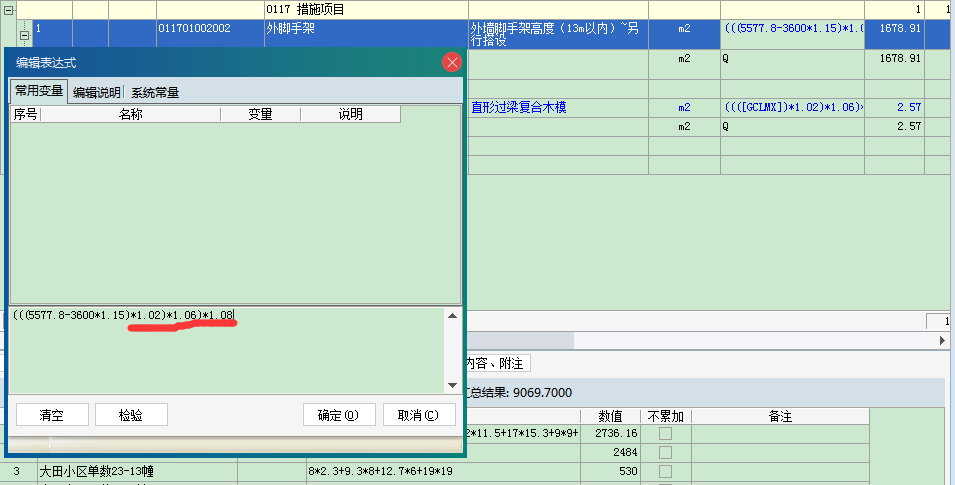Screen dimensions: 955x485
Task: Click the 备注 column header
Action: [780, 416]
